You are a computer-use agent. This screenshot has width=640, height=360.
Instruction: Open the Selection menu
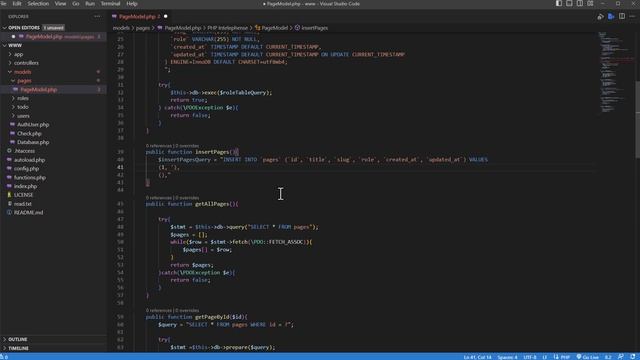38,4
